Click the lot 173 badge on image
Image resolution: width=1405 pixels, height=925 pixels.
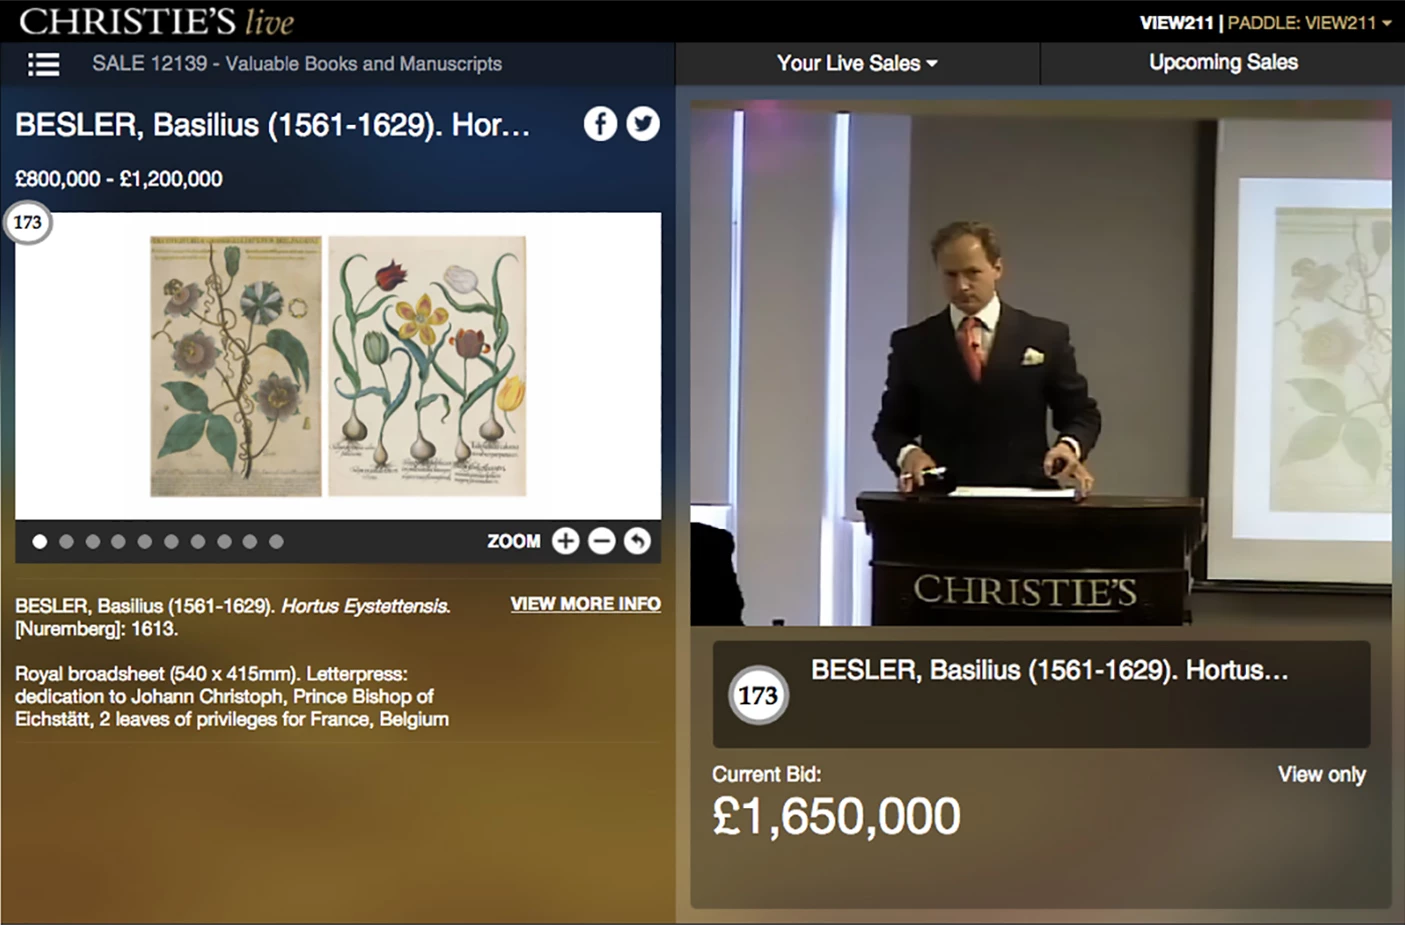click(x=27, y=222)
